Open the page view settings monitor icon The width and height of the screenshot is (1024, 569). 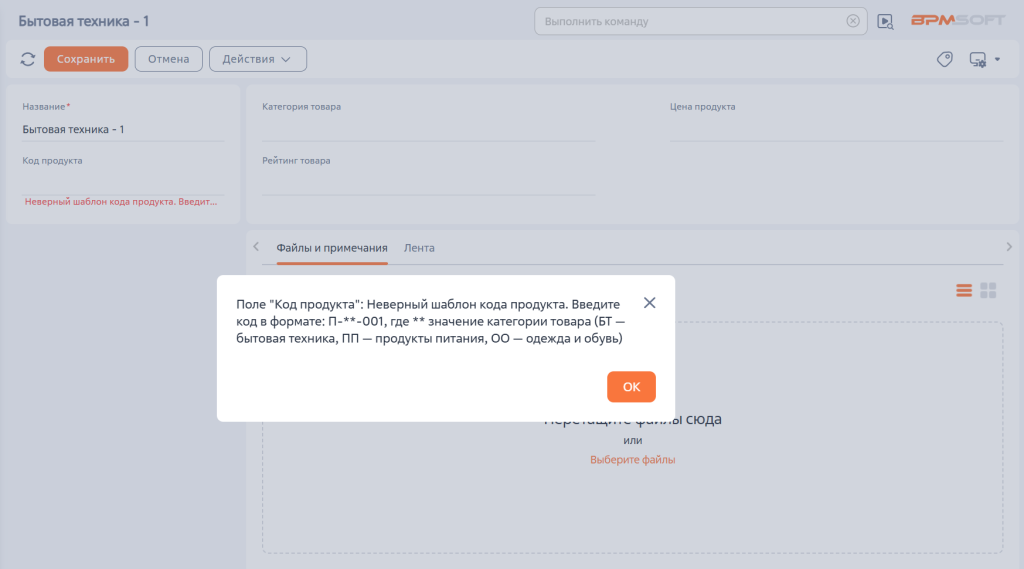point(977,60)
